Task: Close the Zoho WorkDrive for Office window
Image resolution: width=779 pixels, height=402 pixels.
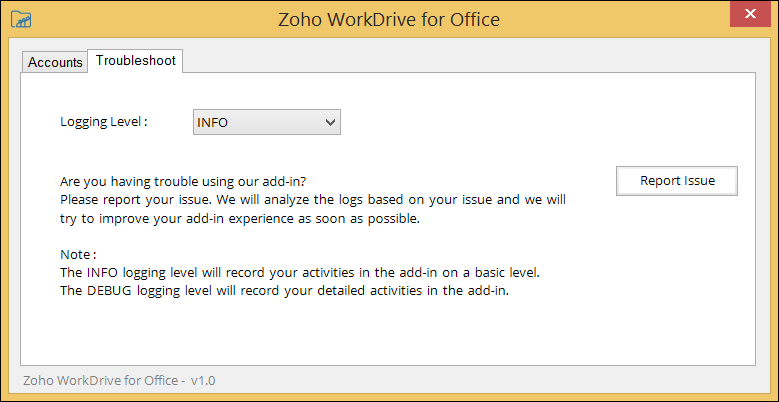Action: tap(749, 15)
